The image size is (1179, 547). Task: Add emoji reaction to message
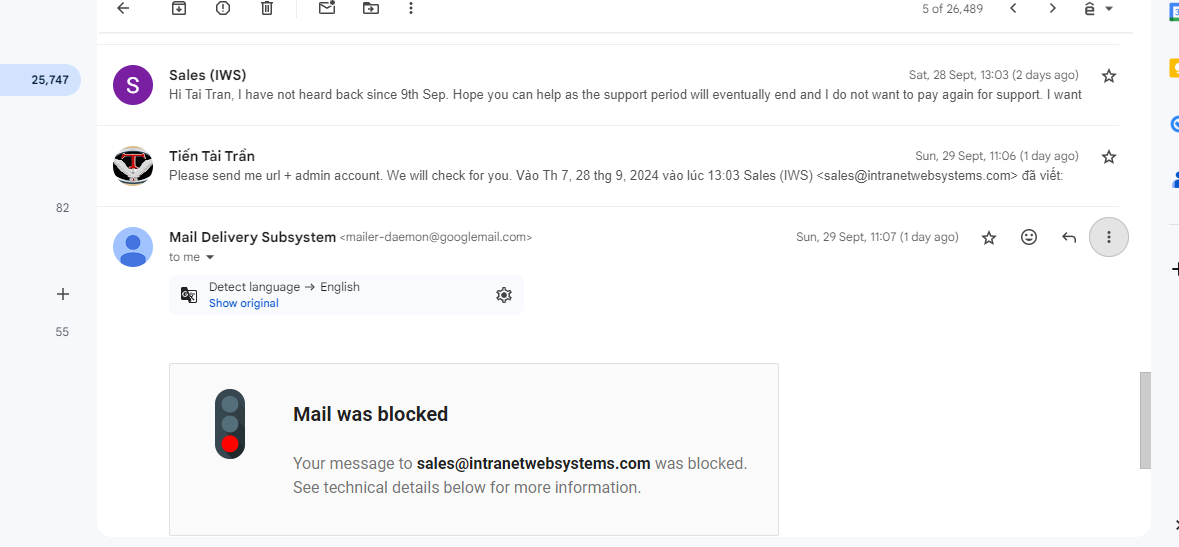pos(1029,237)
